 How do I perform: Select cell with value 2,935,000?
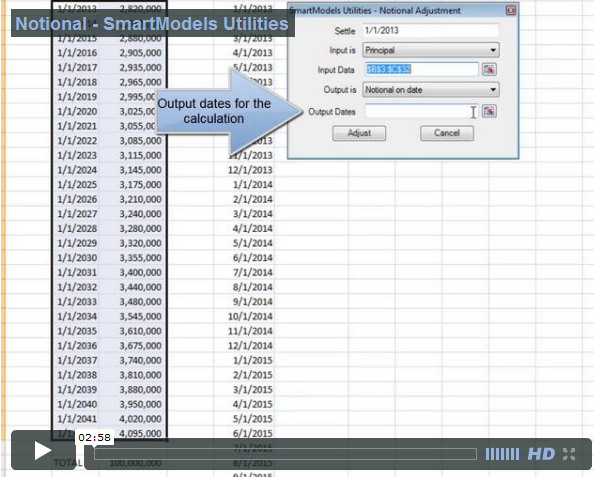(134, 67)
